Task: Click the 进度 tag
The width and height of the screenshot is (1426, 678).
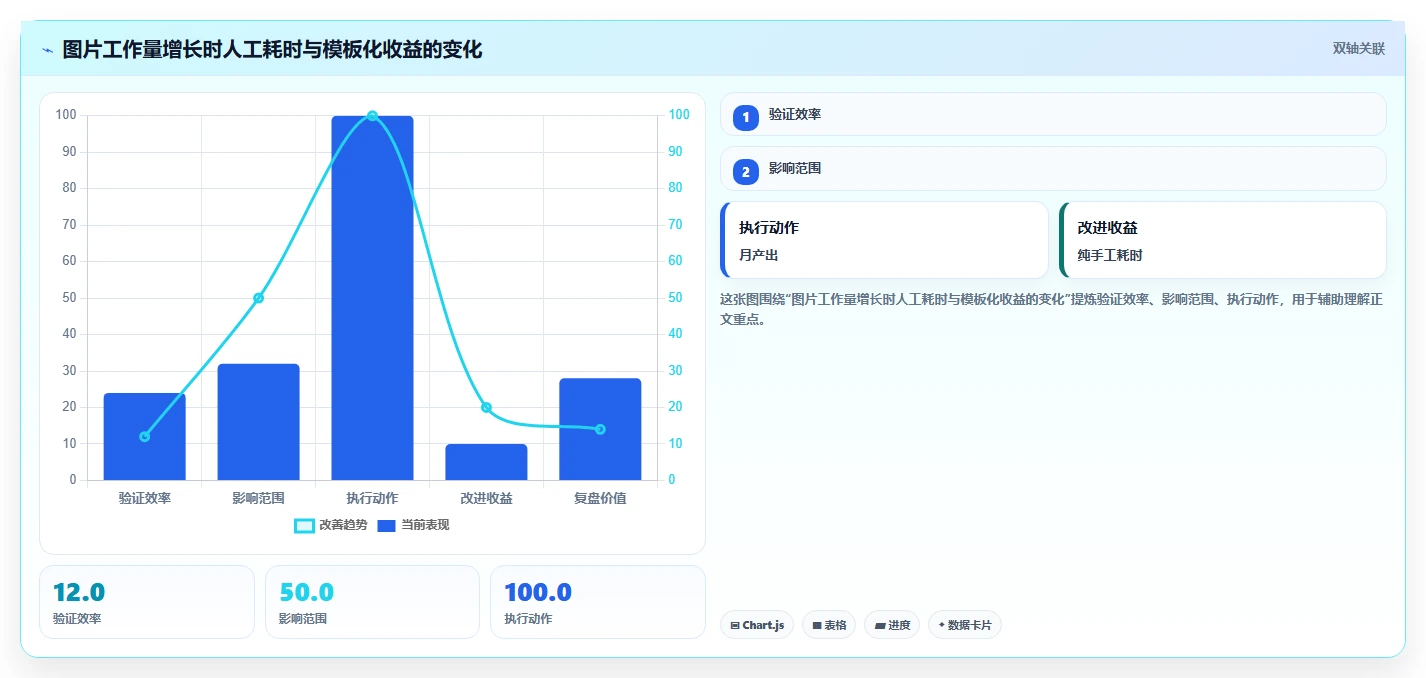Action: pyautogui.click(x=892, y=625)
